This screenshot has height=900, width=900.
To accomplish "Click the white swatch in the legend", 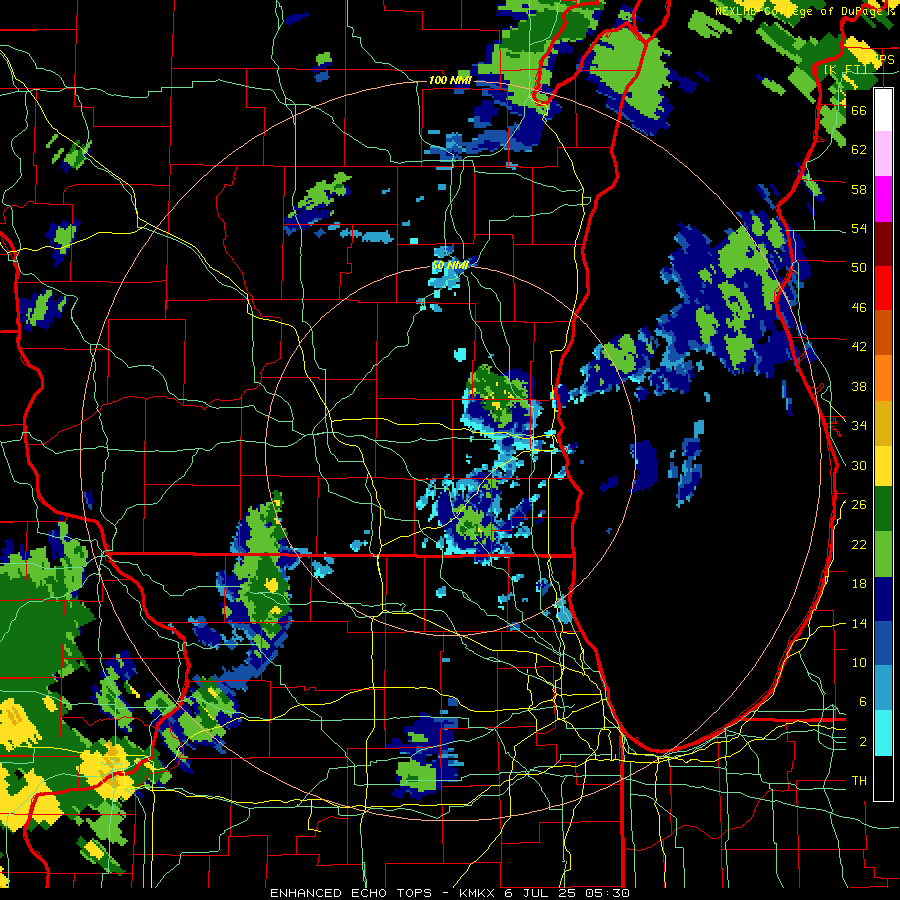I will [x=883, y=110].
